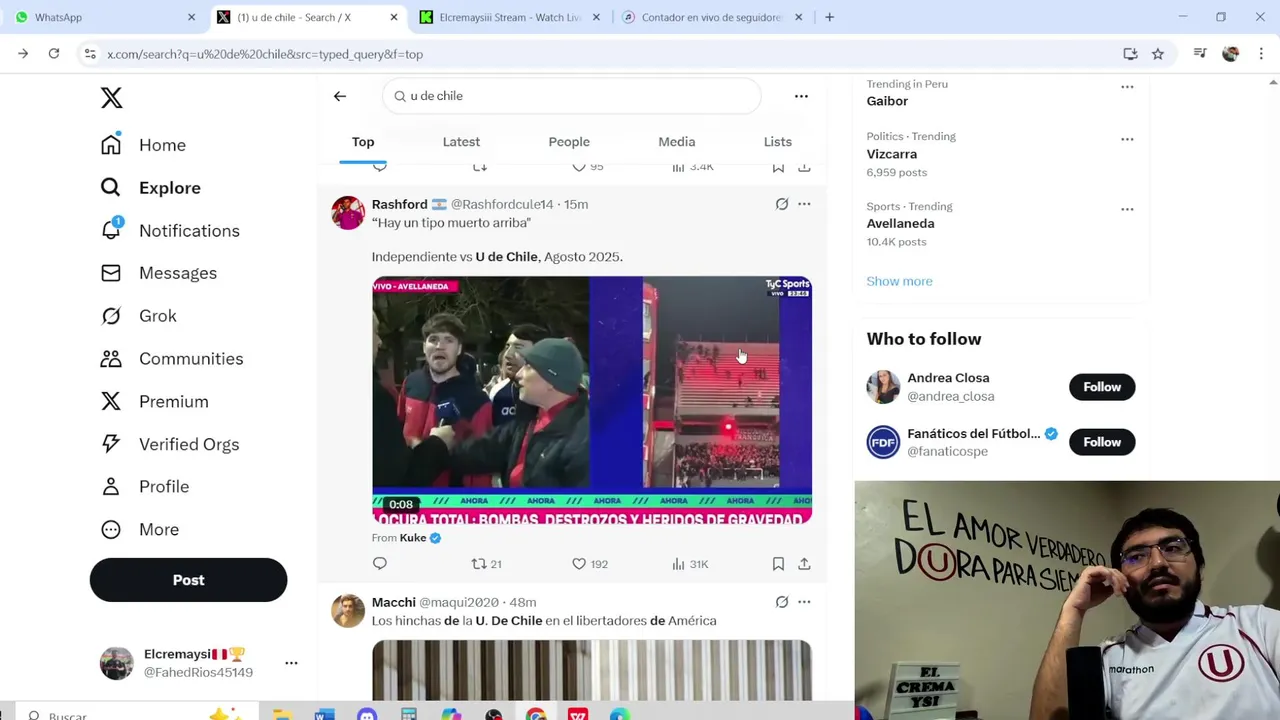Open Verified Orgs lightning icon
Screen dimensions: 1280x720
point(111,444)
